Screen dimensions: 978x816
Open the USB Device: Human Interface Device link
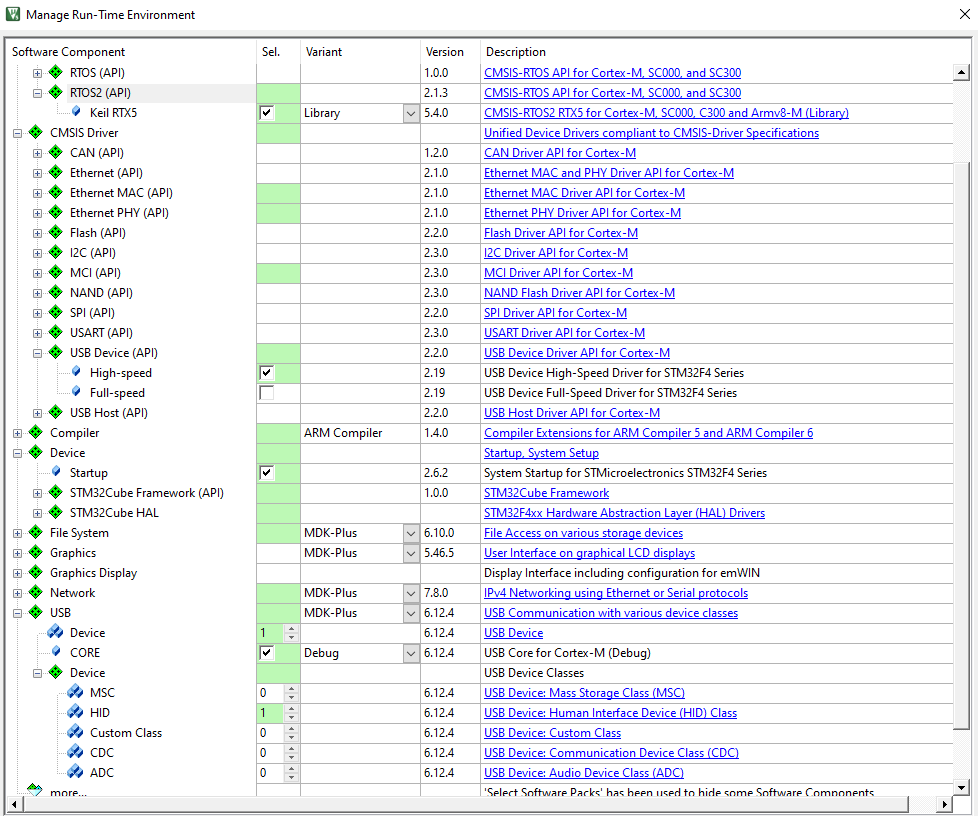point(611,713)
